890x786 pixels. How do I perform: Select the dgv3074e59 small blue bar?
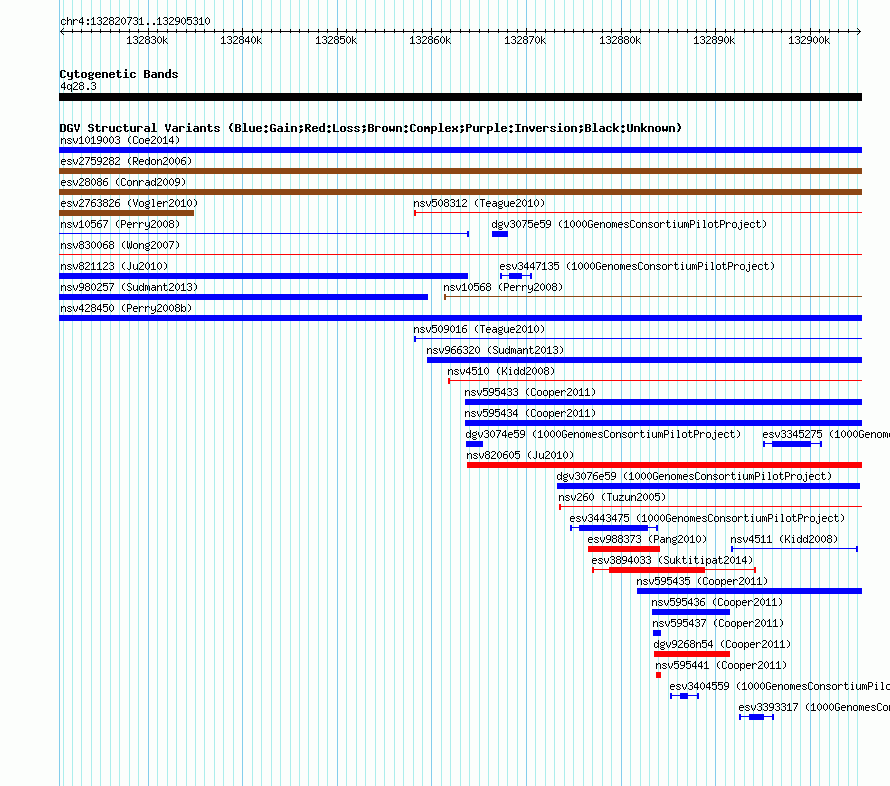click(474, 444)
